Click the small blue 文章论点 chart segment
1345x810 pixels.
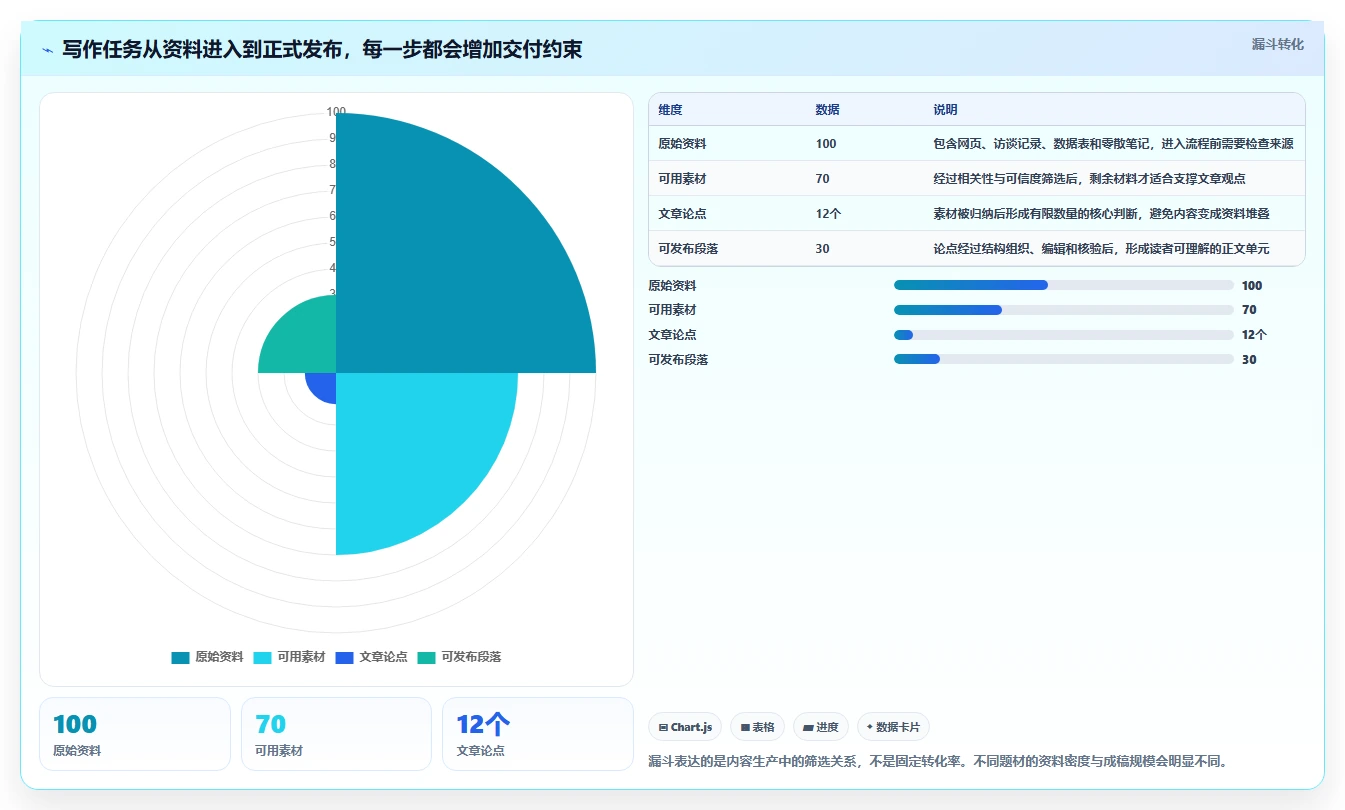324,385
